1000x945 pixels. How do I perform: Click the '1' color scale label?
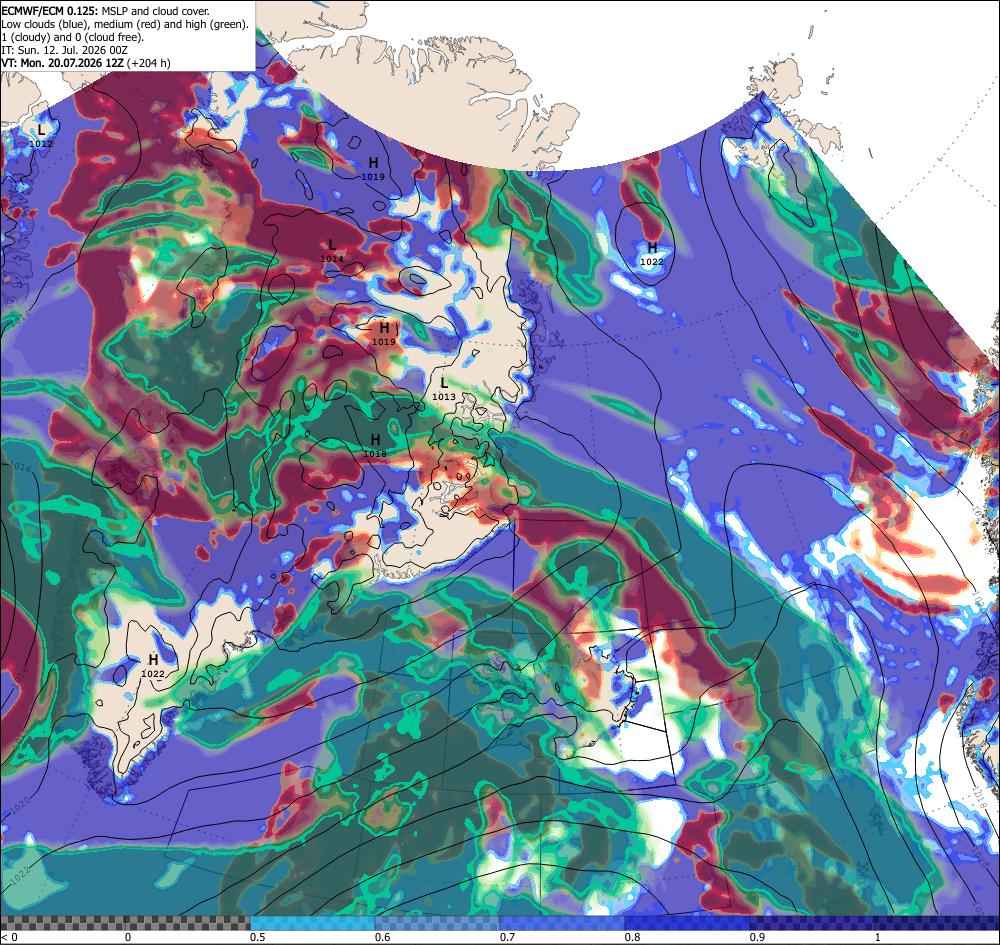tap(878, 937)
